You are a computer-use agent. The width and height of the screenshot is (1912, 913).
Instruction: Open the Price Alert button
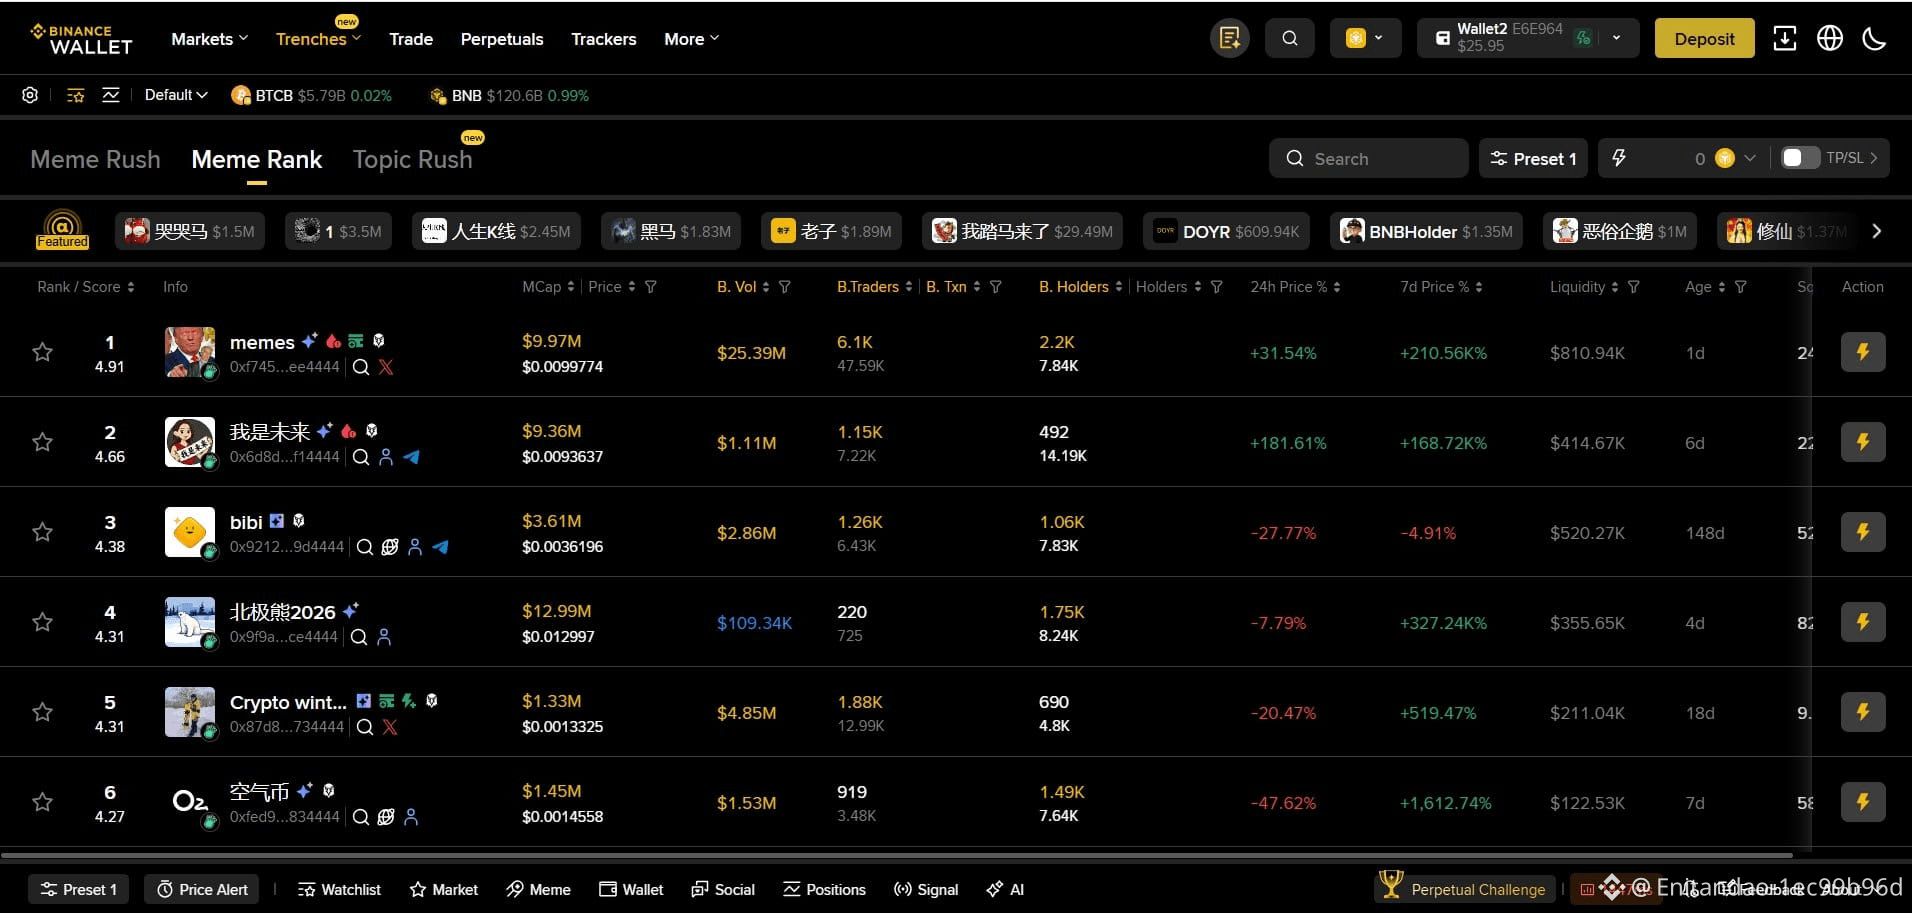[202, 889]
